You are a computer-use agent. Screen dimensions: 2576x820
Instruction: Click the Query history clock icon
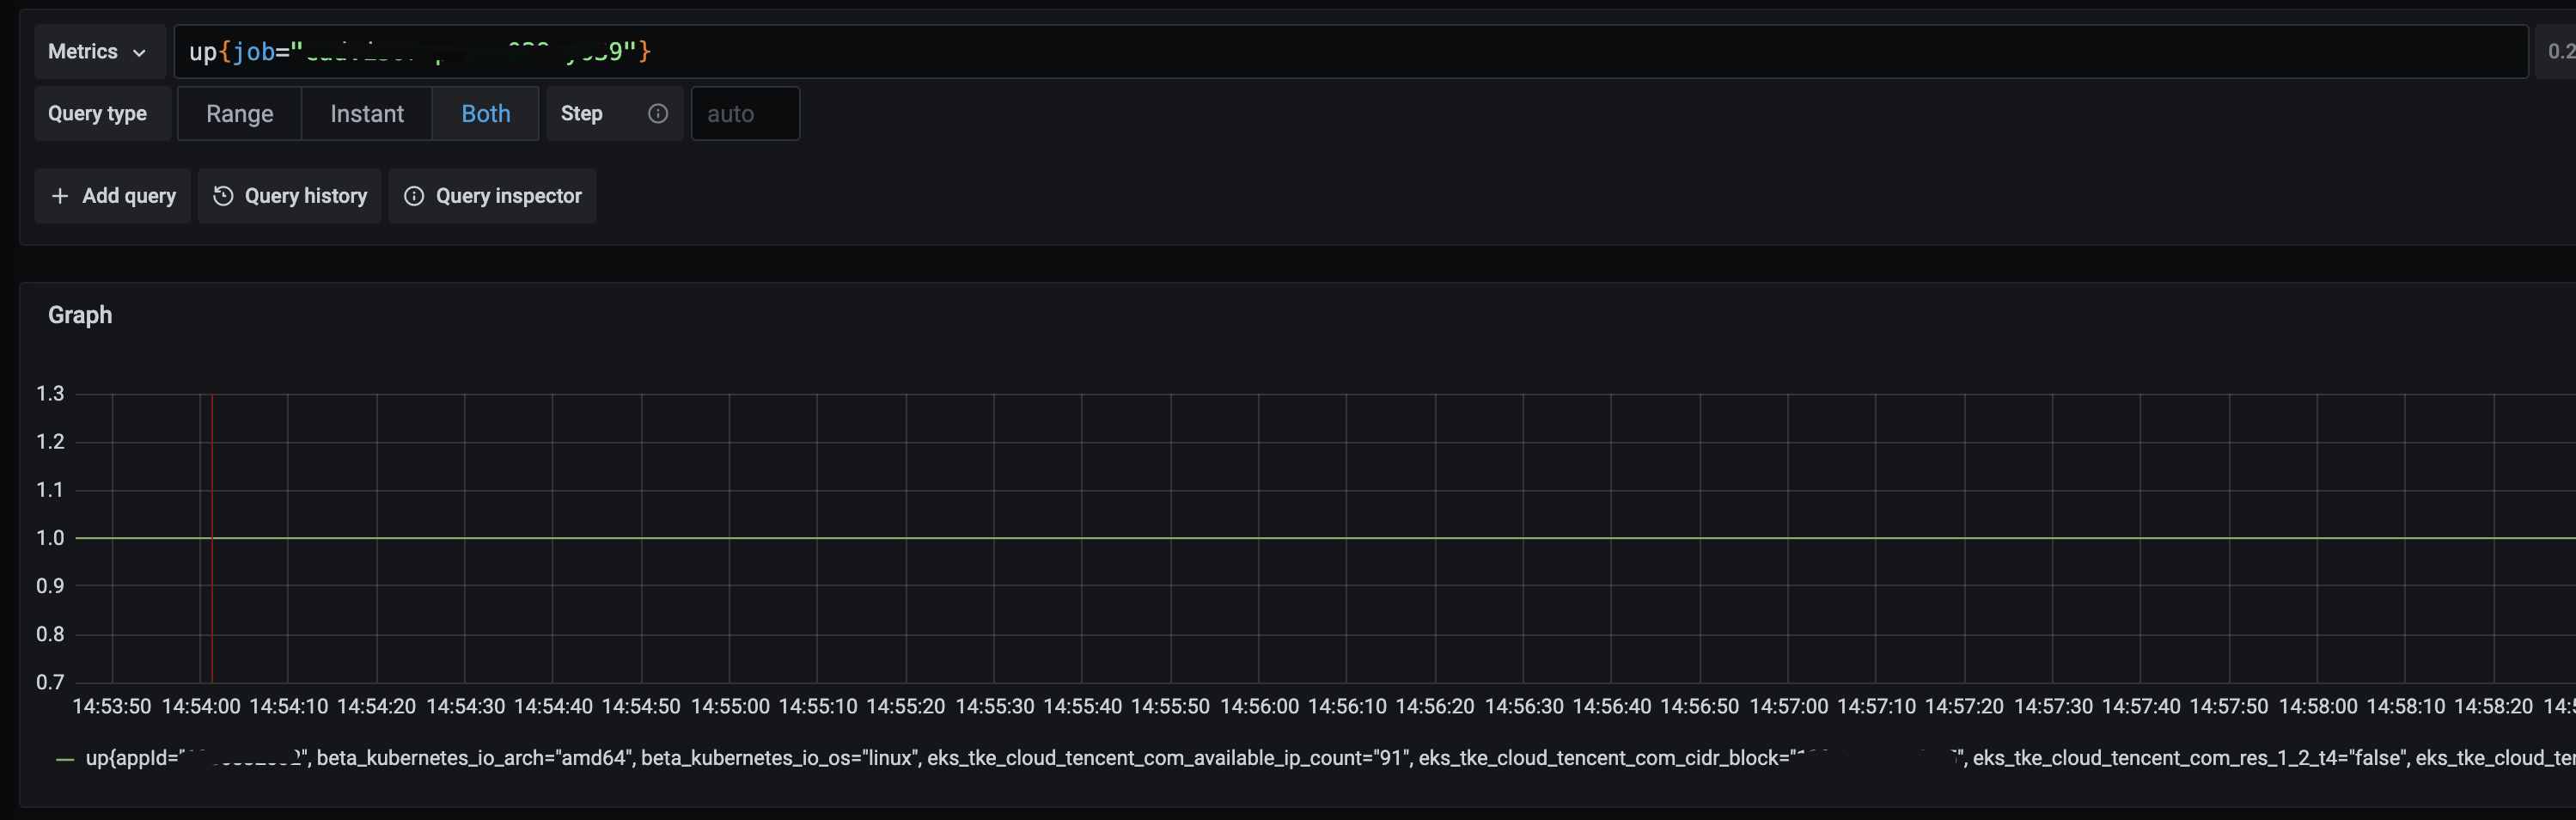point(223,195)
